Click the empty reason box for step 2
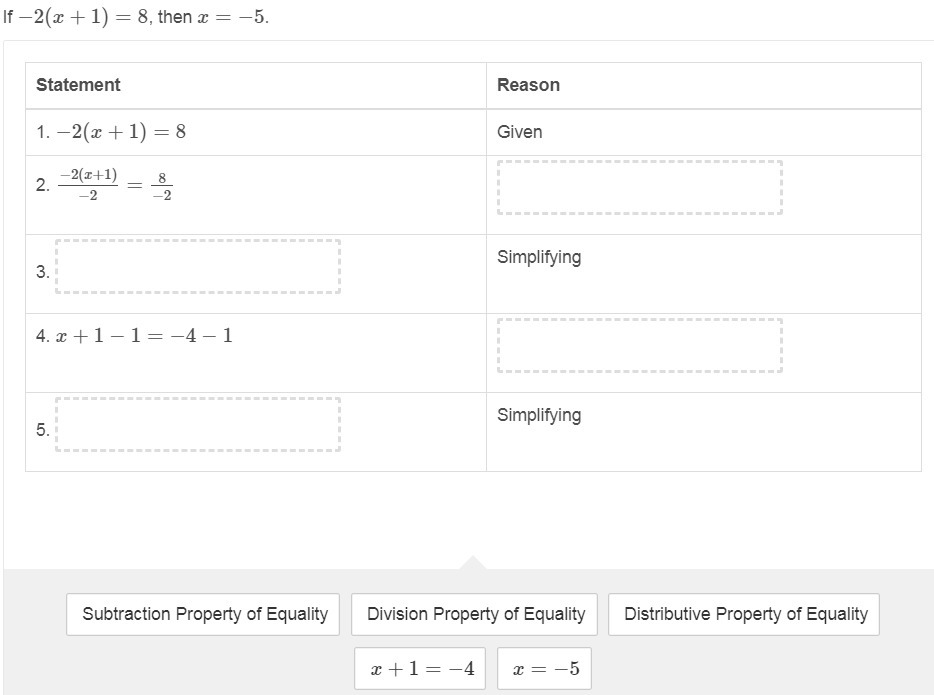This screenshot has width=934, height=695. [x=640, y=187]
